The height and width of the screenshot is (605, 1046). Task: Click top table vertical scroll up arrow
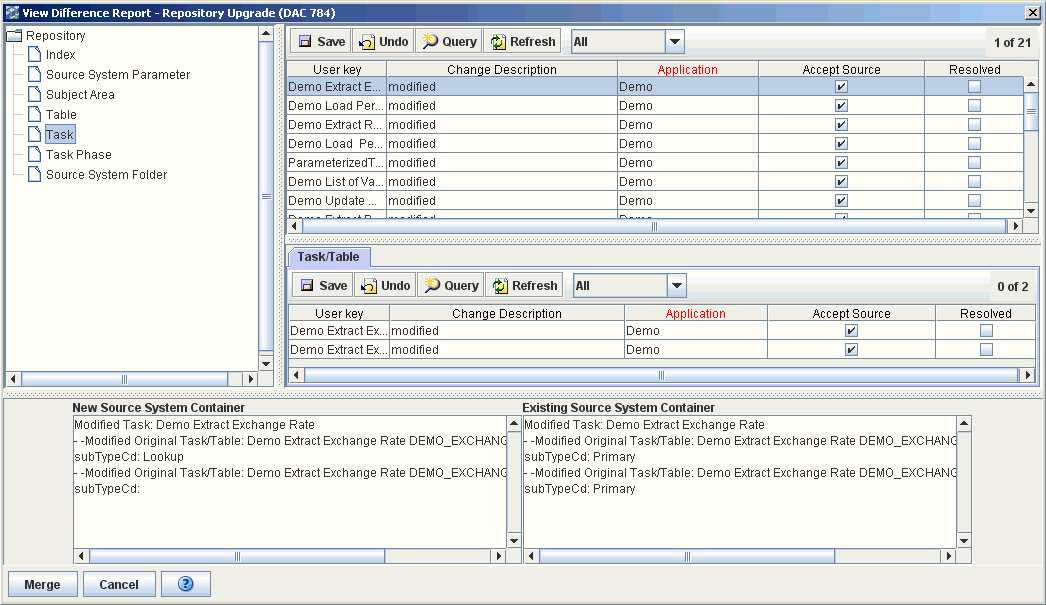coord(1031,85)
